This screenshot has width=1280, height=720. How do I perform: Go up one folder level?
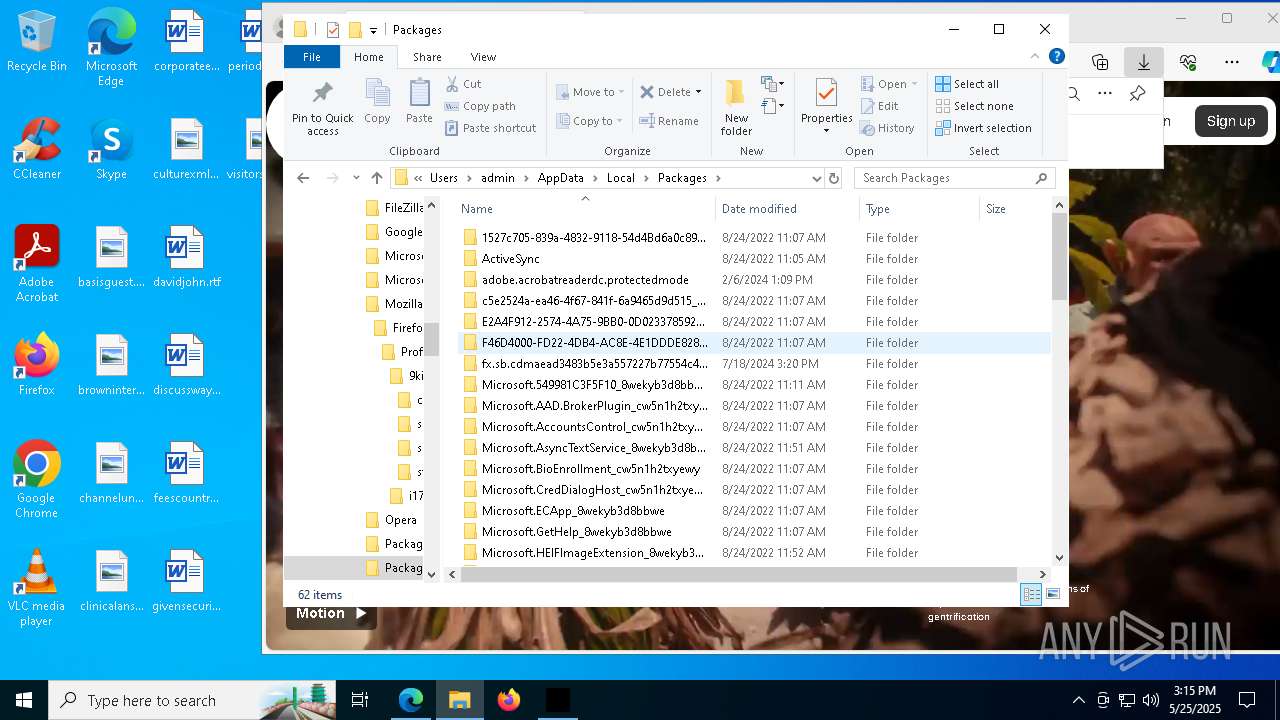(376, 178)
